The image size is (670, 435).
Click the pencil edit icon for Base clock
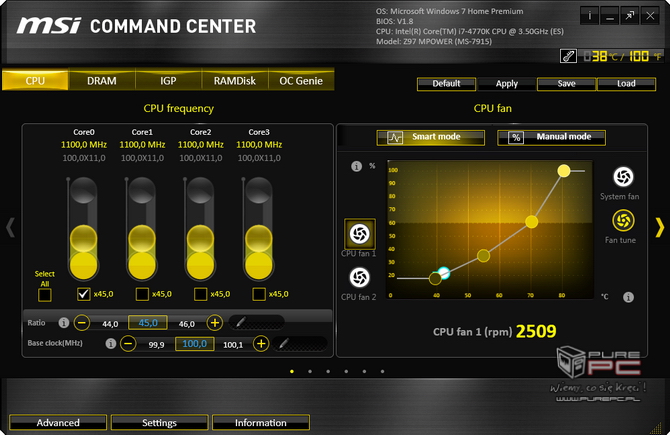300,343
